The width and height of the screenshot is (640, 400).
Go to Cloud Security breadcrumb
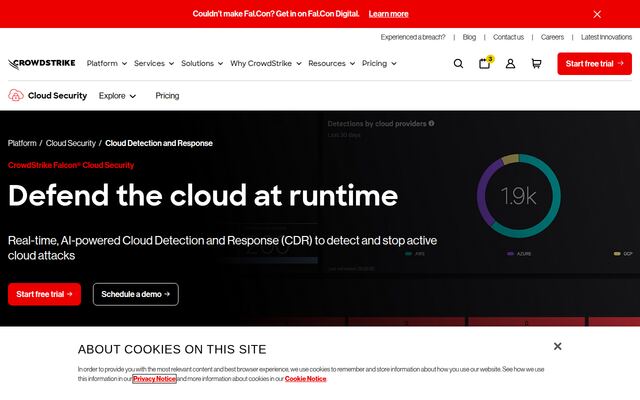tap(71, 143)
